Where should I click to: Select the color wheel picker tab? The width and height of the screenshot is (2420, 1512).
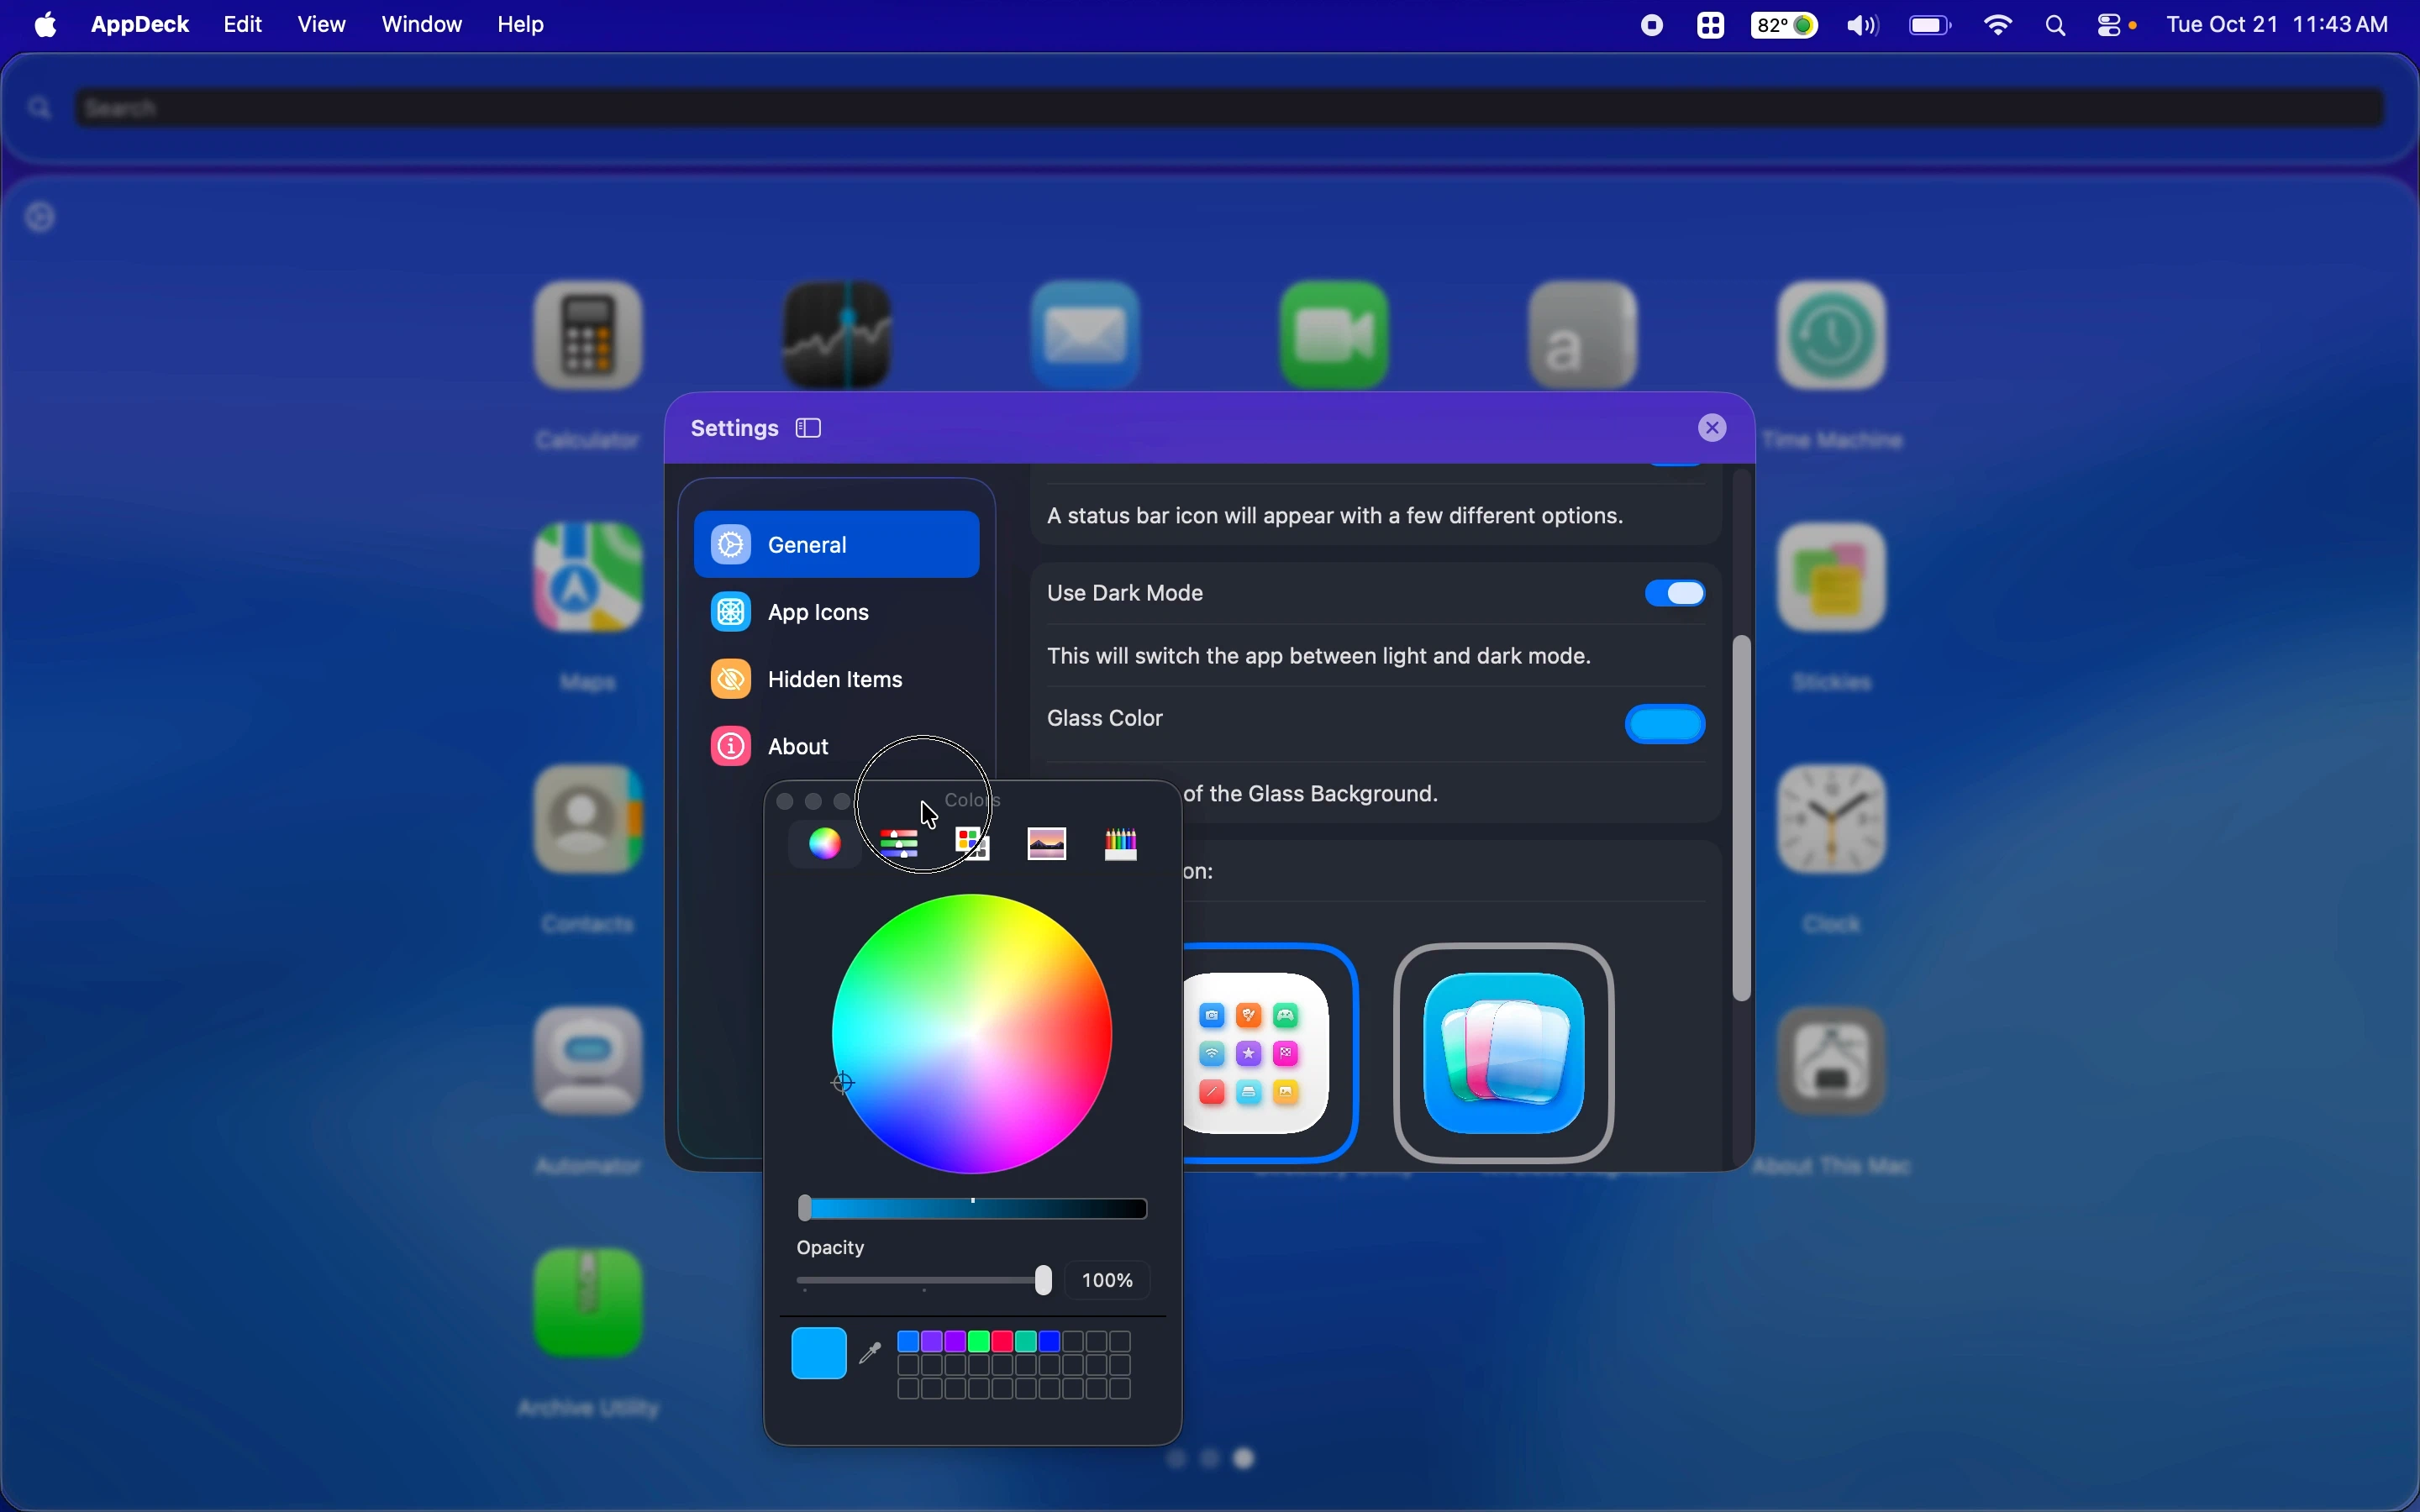pos(825,844)
